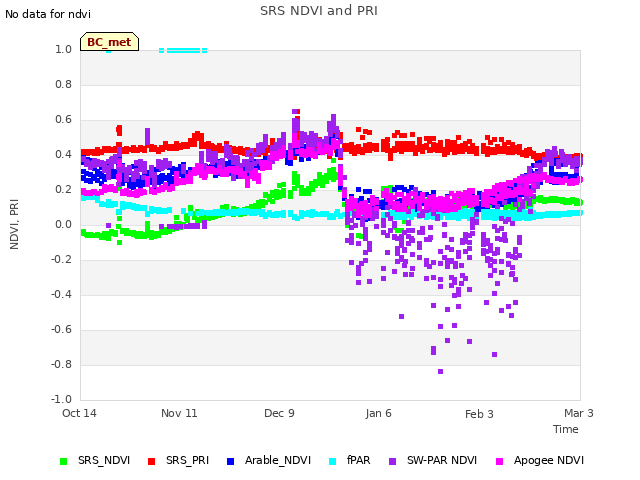Click the Jan 6 x-axis label
The image size is (640, 480).
[379, 413]
